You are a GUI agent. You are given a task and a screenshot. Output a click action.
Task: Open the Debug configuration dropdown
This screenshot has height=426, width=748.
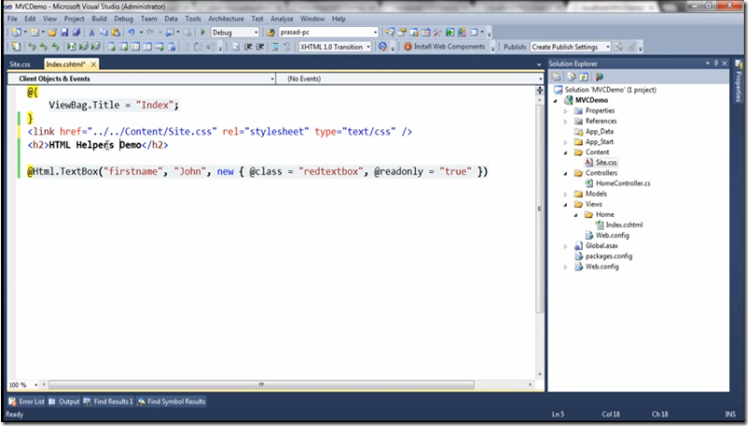click(x=256, y=32)
